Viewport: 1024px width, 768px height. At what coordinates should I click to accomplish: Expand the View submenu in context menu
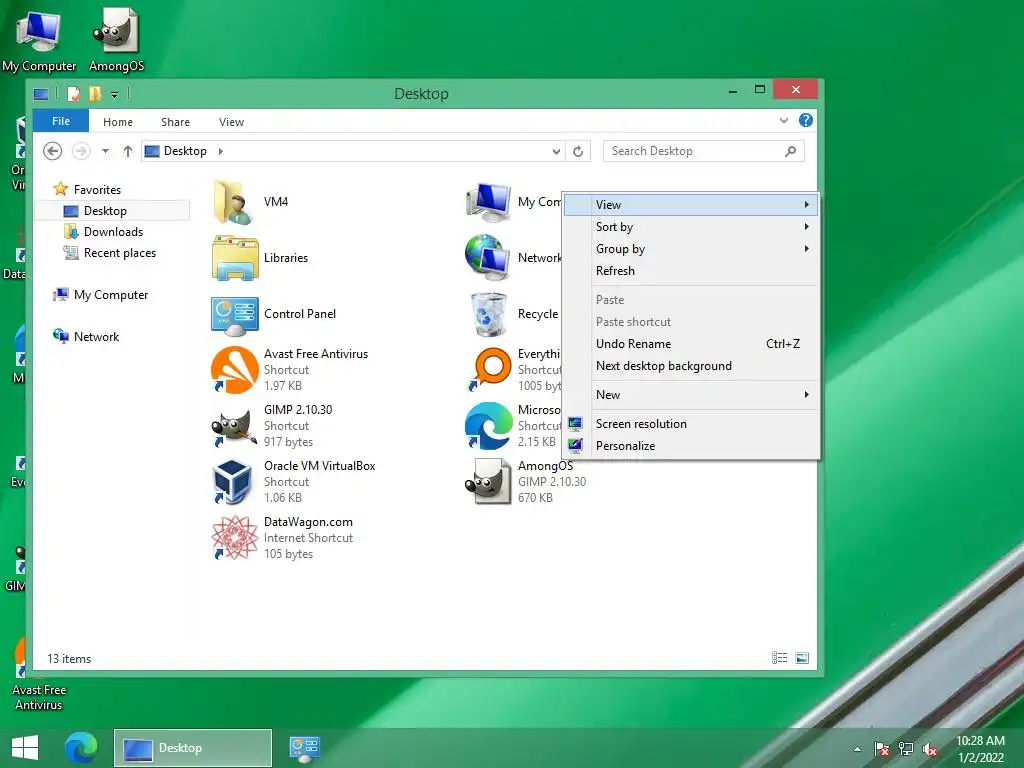click(691, 205)
